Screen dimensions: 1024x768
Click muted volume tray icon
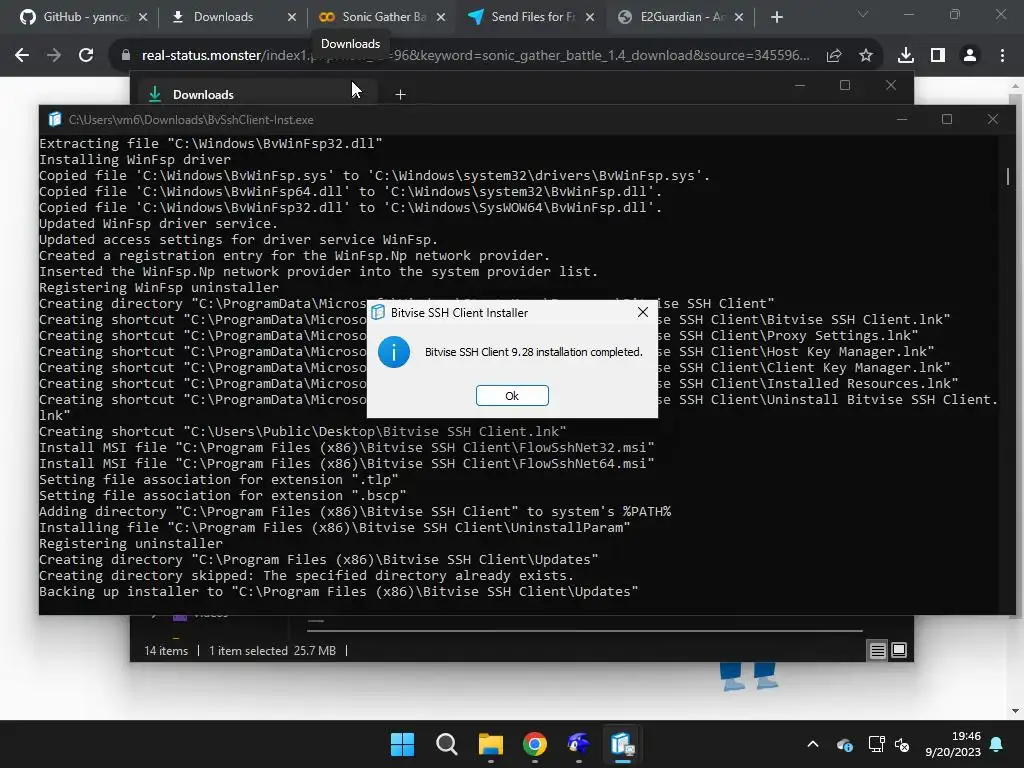tap(902, 744)
